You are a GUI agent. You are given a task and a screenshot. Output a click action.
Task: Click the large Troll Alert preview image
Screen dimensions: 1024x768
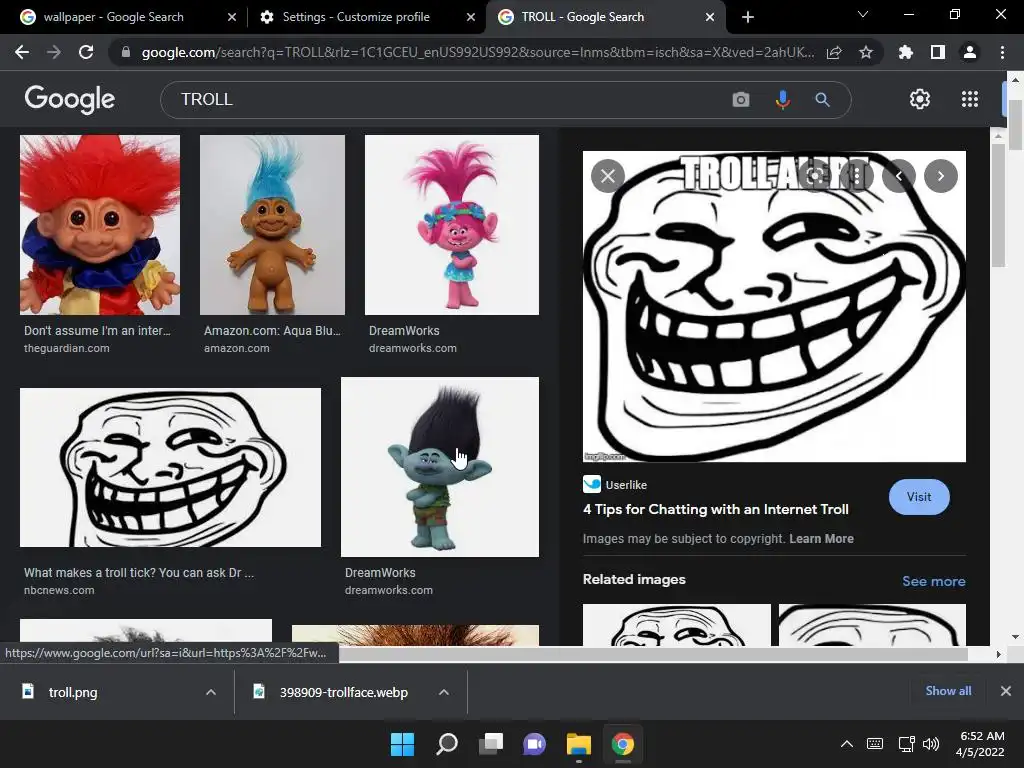(x=774, y=306)
